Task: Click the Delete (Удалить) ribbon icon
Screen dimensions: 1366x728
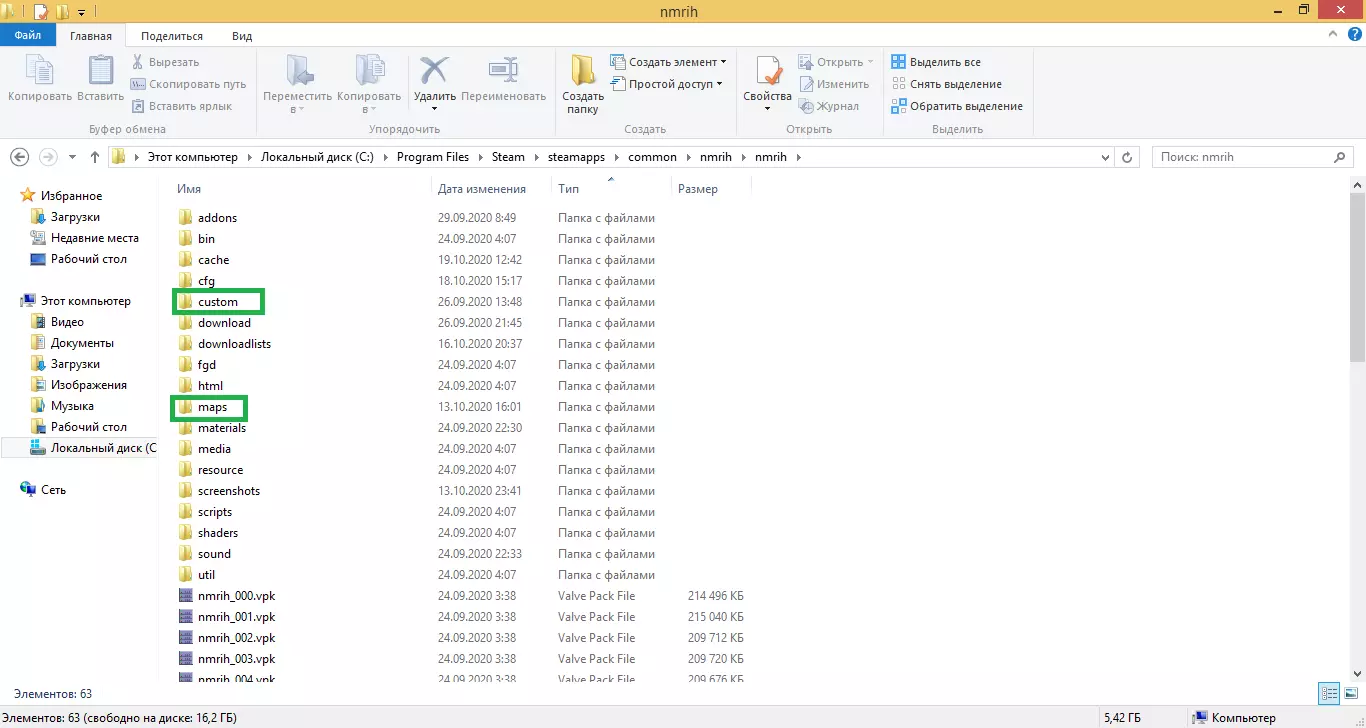Action: click(435, 72)
